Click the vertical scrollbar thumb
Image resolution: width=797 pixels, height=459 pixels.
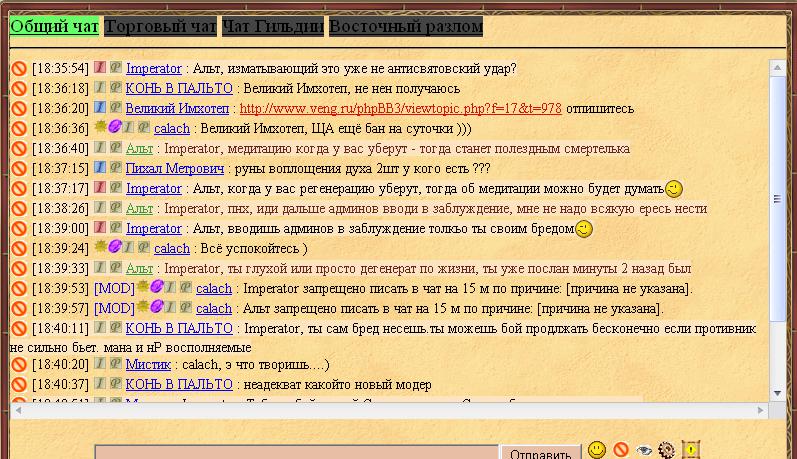(778, 199)
